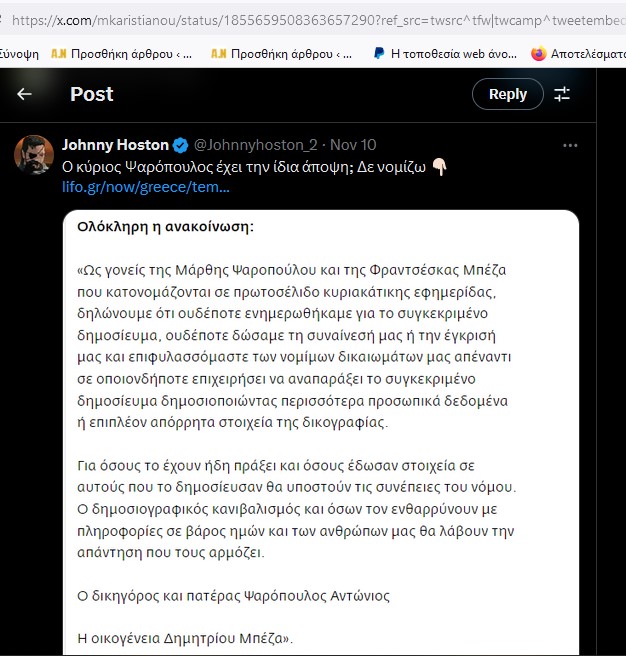Open the Firefox 'Αποτελέσματα' bookmark

[x=578, y=54]
